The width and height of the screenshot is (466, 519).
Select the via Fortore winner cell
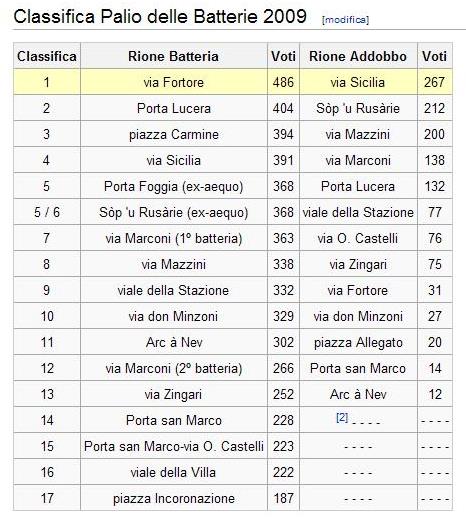coord(174,82)
